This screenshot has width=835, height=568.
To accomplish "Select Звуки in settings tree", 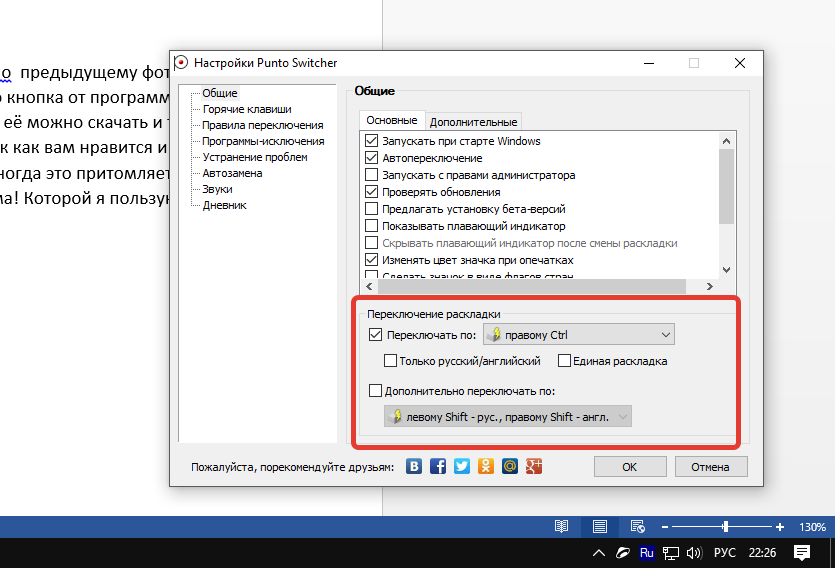I will coord(217,189).
